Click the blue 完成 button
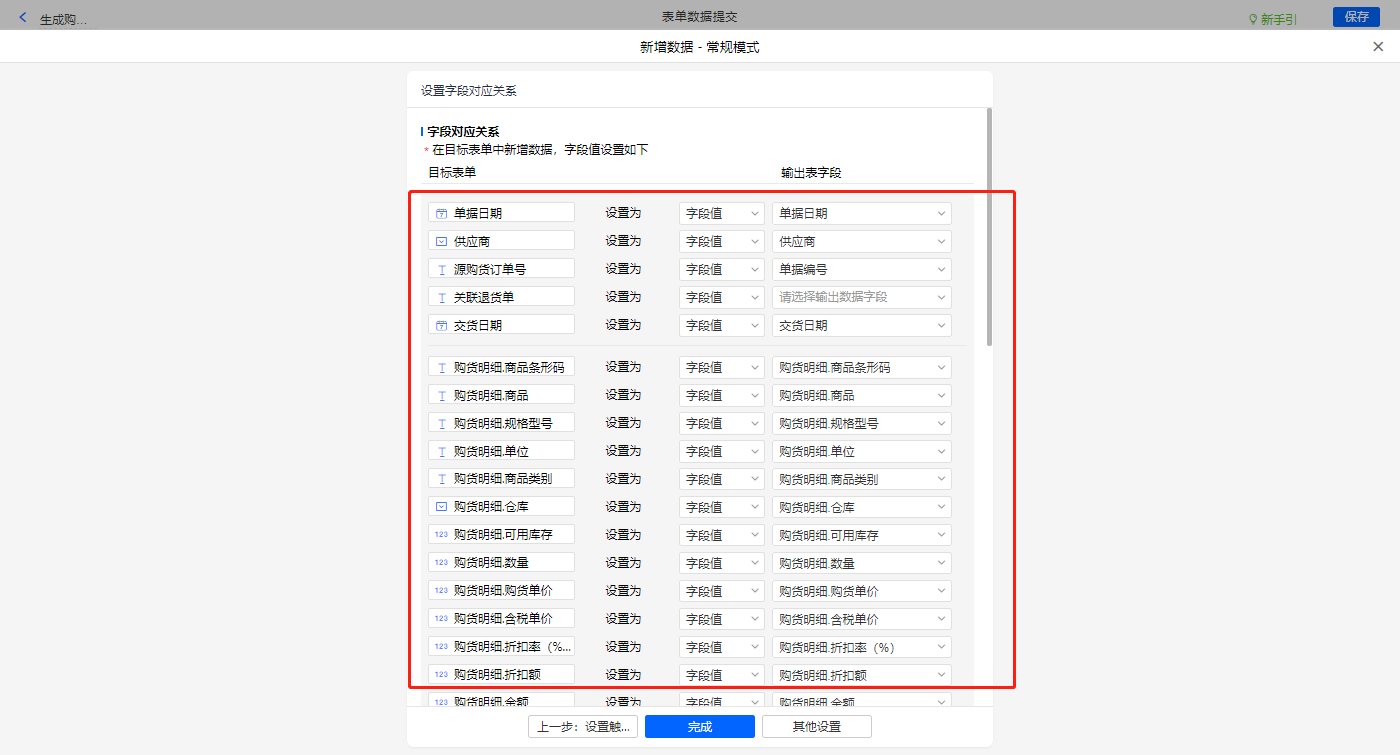 point(699,727)
